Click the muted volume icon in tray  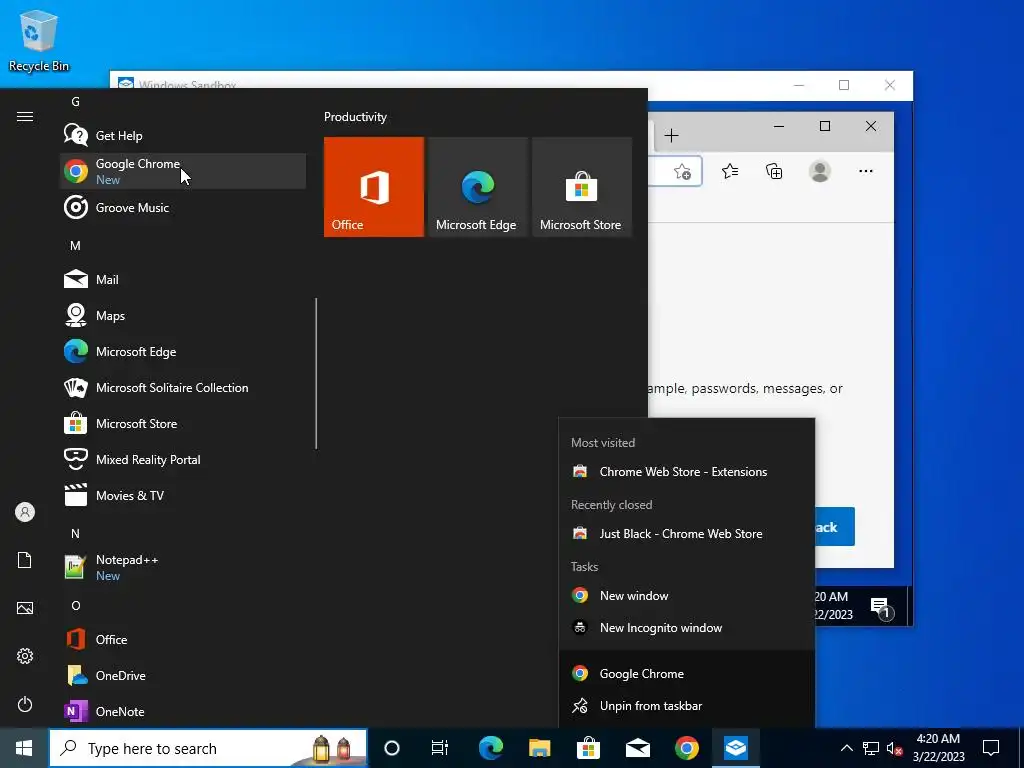pyautogui.click(x=895, y=748)
